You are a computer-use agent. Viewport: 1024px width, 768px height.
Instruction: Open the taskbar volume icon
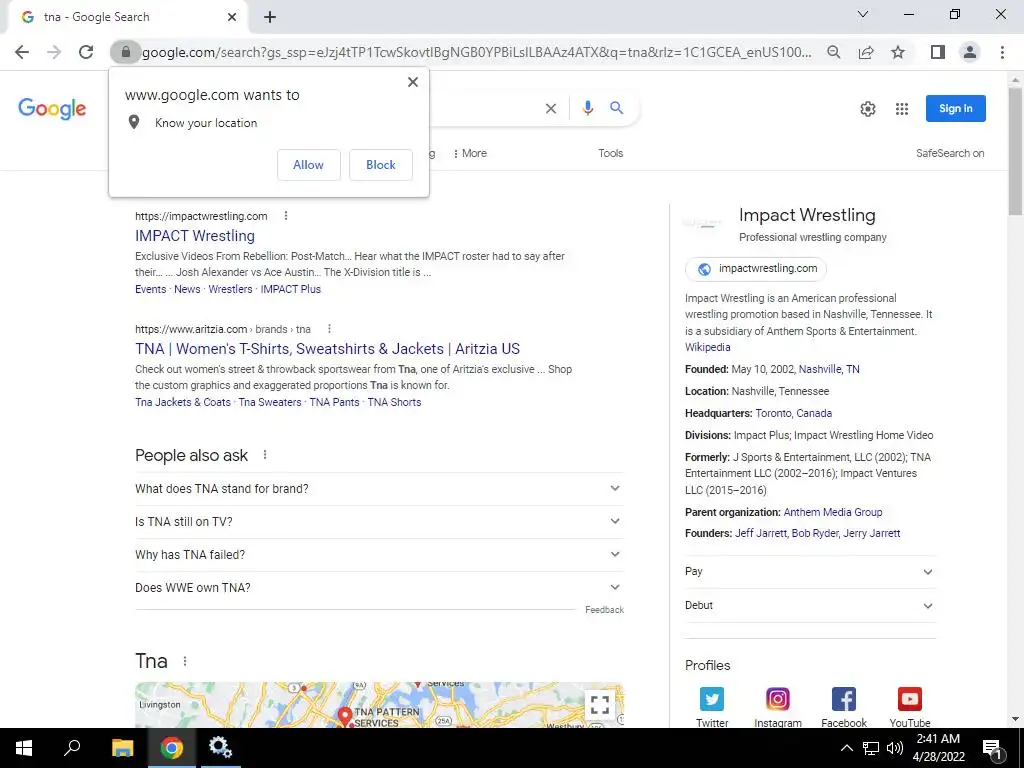tap(895, 748)
